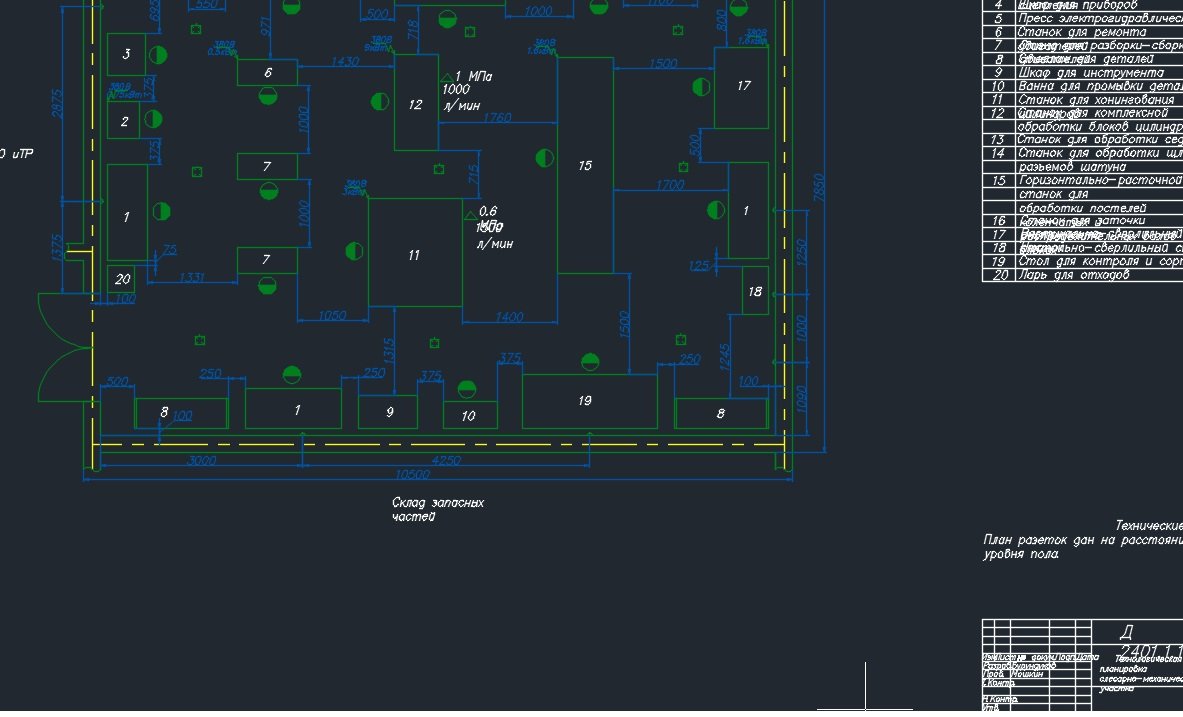Select the tool cabinet block numbered 9
Screen dimensions: 1183x717
[x=388, y=411]
